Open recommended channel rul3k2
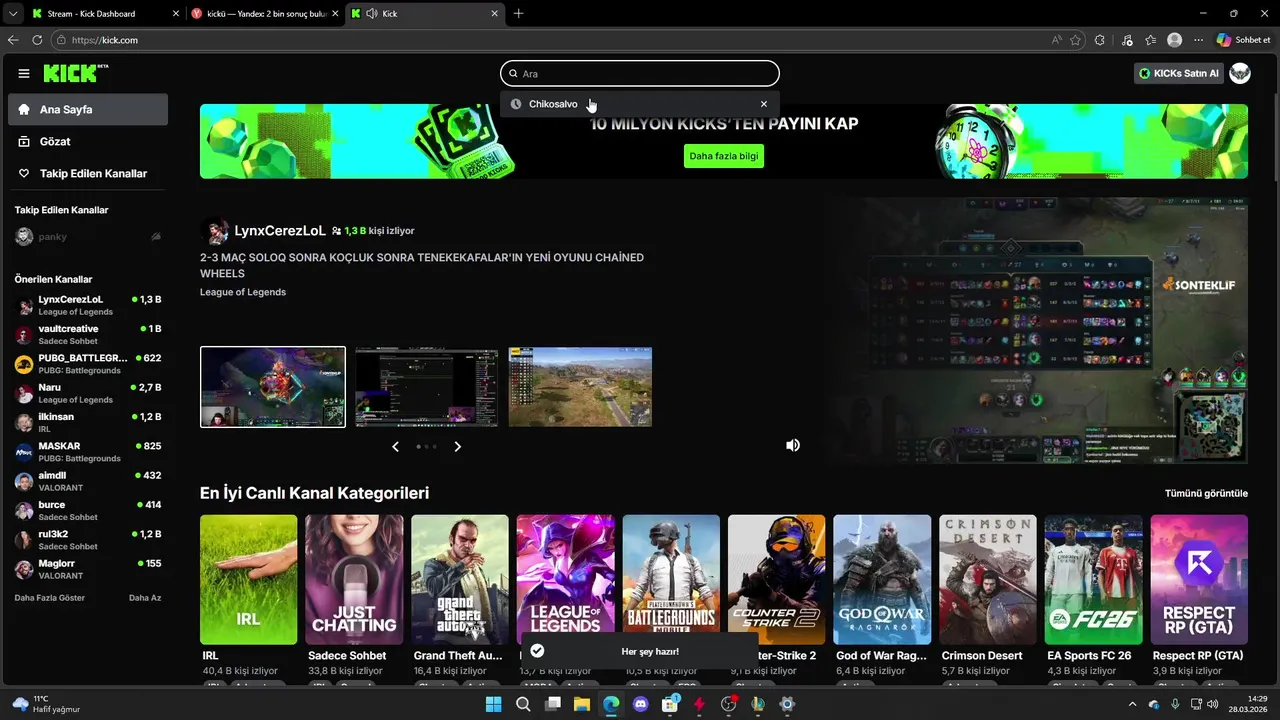Viewport: 1280px width, 720px height. click(88, 540)
